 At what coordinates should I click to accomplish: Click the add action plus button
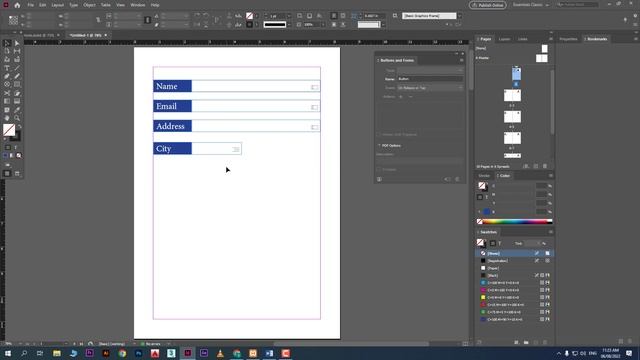click(401, 97)
